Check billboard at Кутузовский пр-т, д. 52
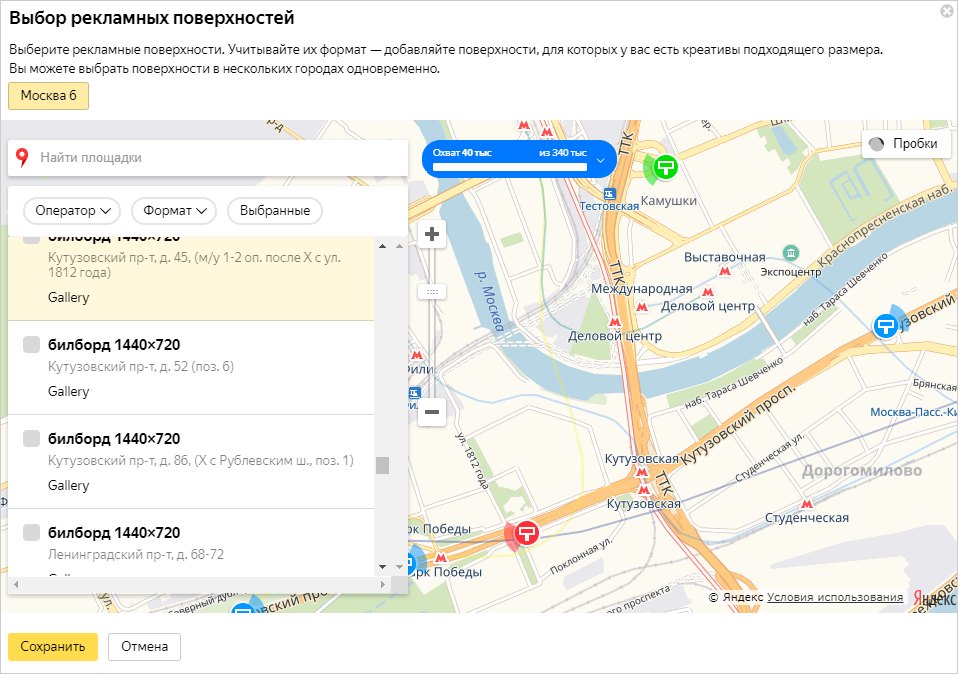 coord(31,344)
